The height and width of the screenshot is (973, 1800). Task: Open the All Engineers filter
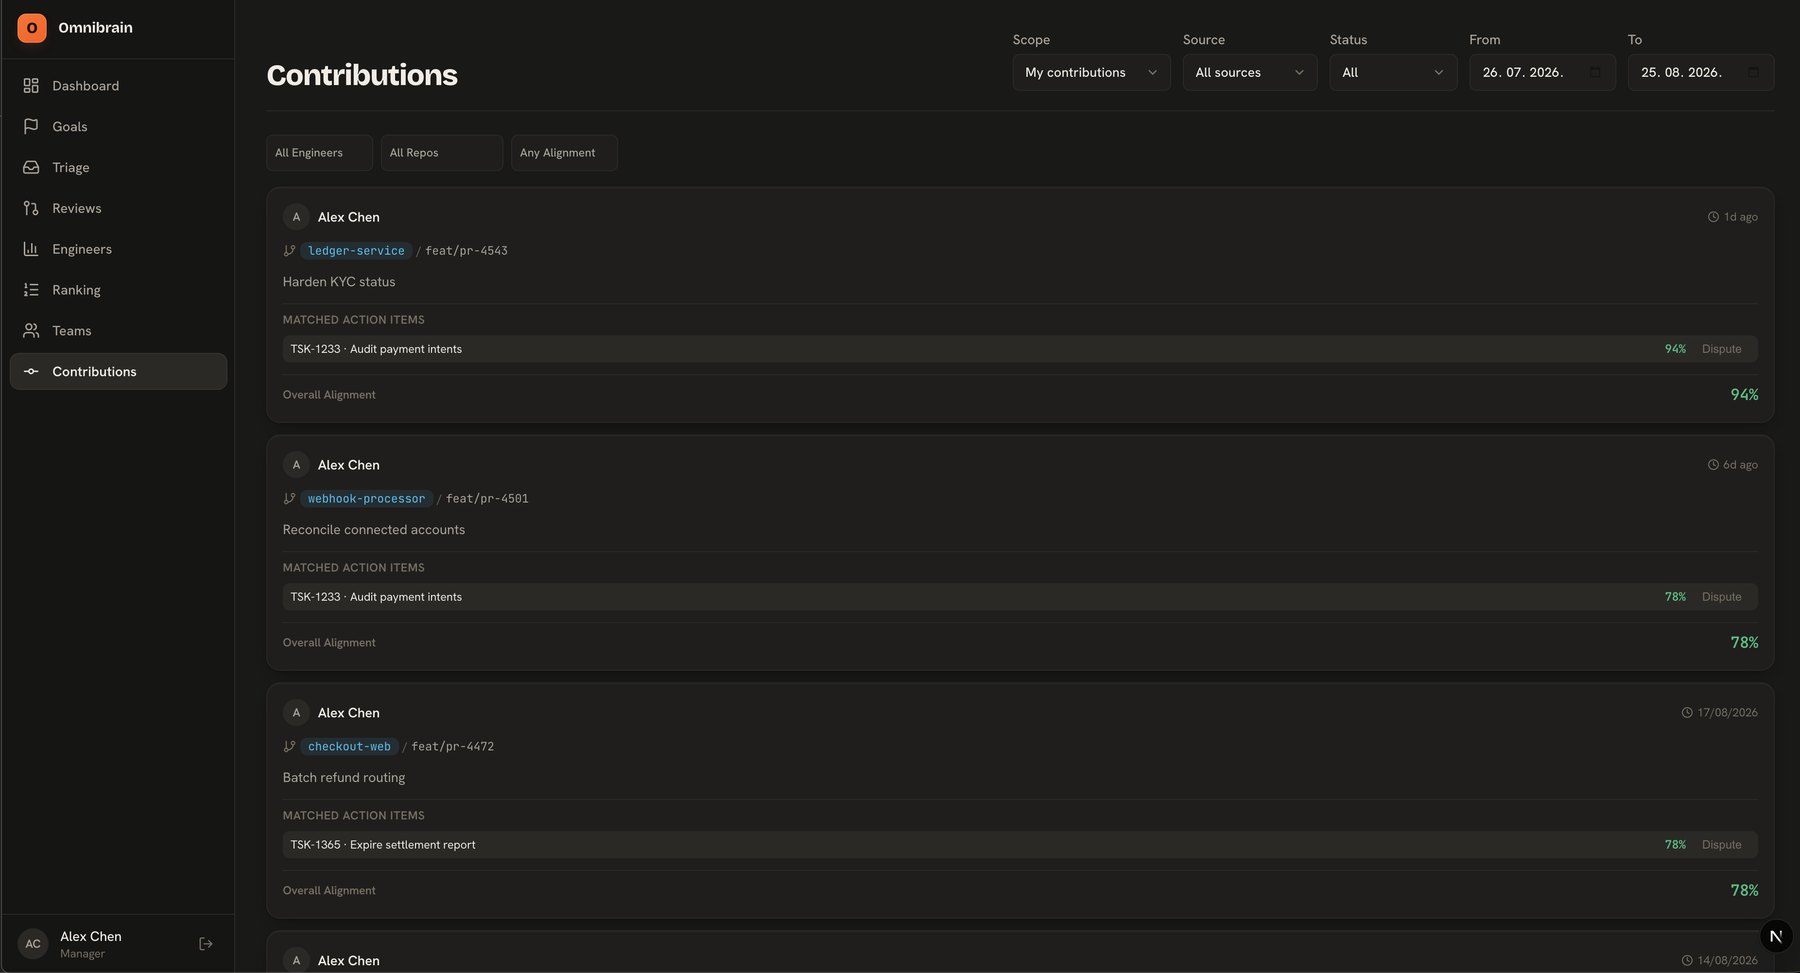[x=319, y=153]
